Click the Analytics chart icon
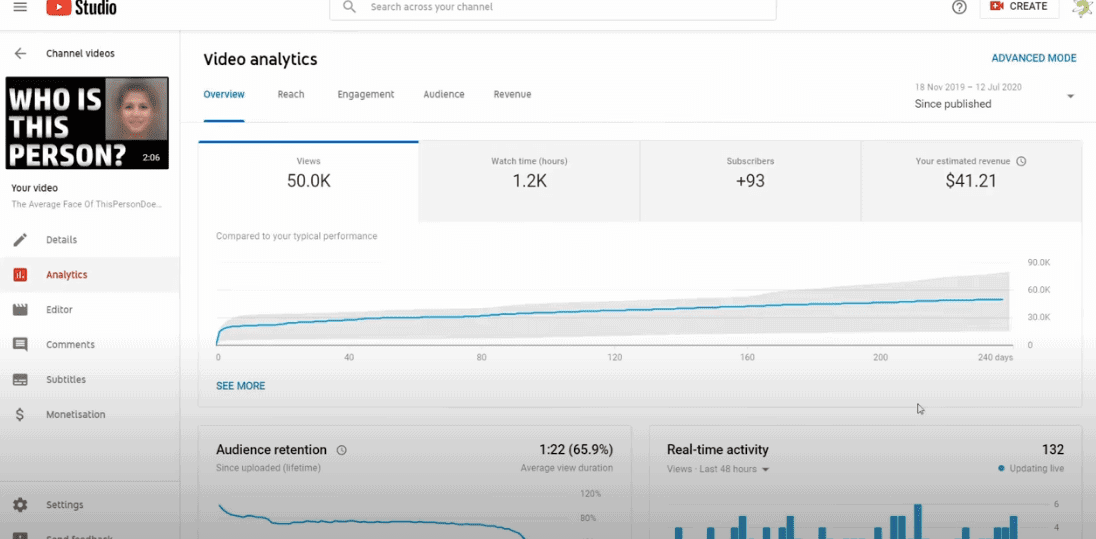Image resolution: width=1096 pixels, height=539 pixels. pos(20,275)
